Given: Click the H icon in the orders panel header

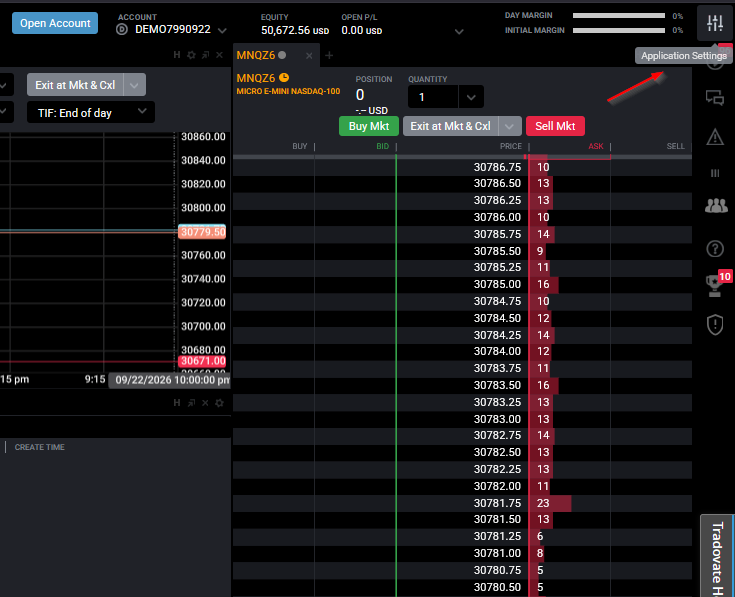Looking at the screenshot, I should pyautogui.click(x=177, y=403).
